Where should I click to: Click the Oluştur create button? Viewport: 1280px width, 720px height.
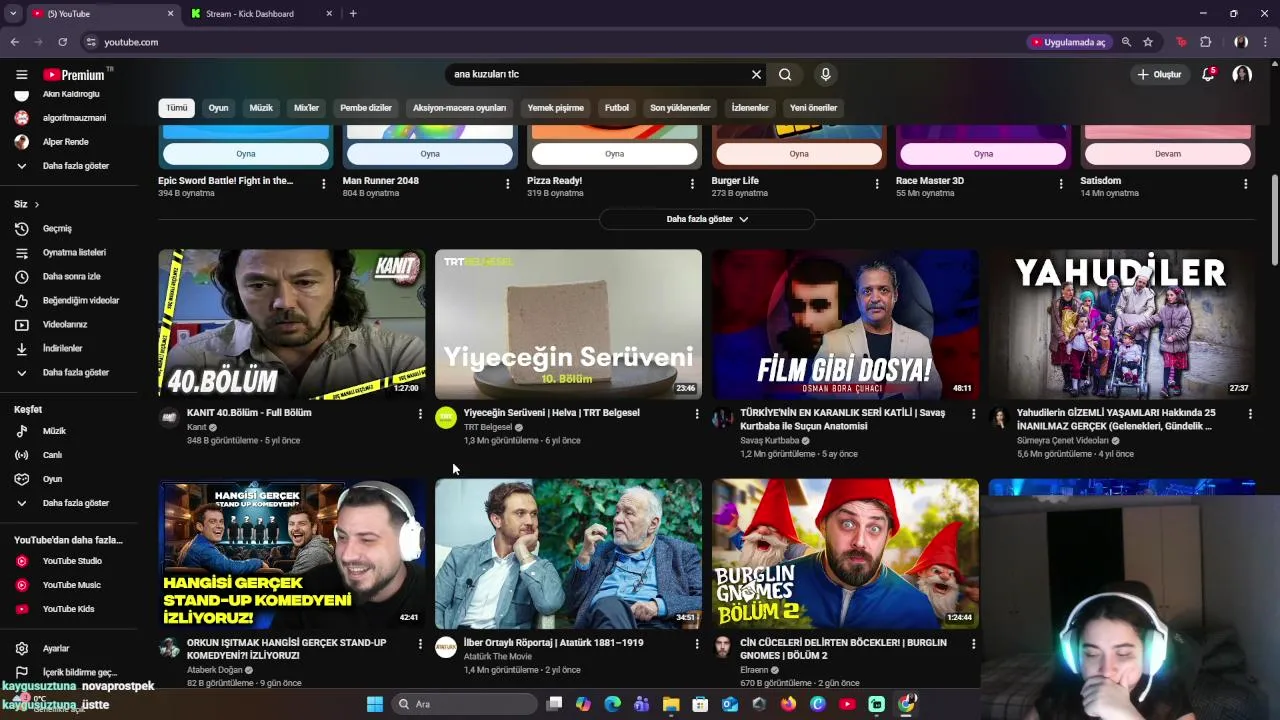coord(1159,74)
